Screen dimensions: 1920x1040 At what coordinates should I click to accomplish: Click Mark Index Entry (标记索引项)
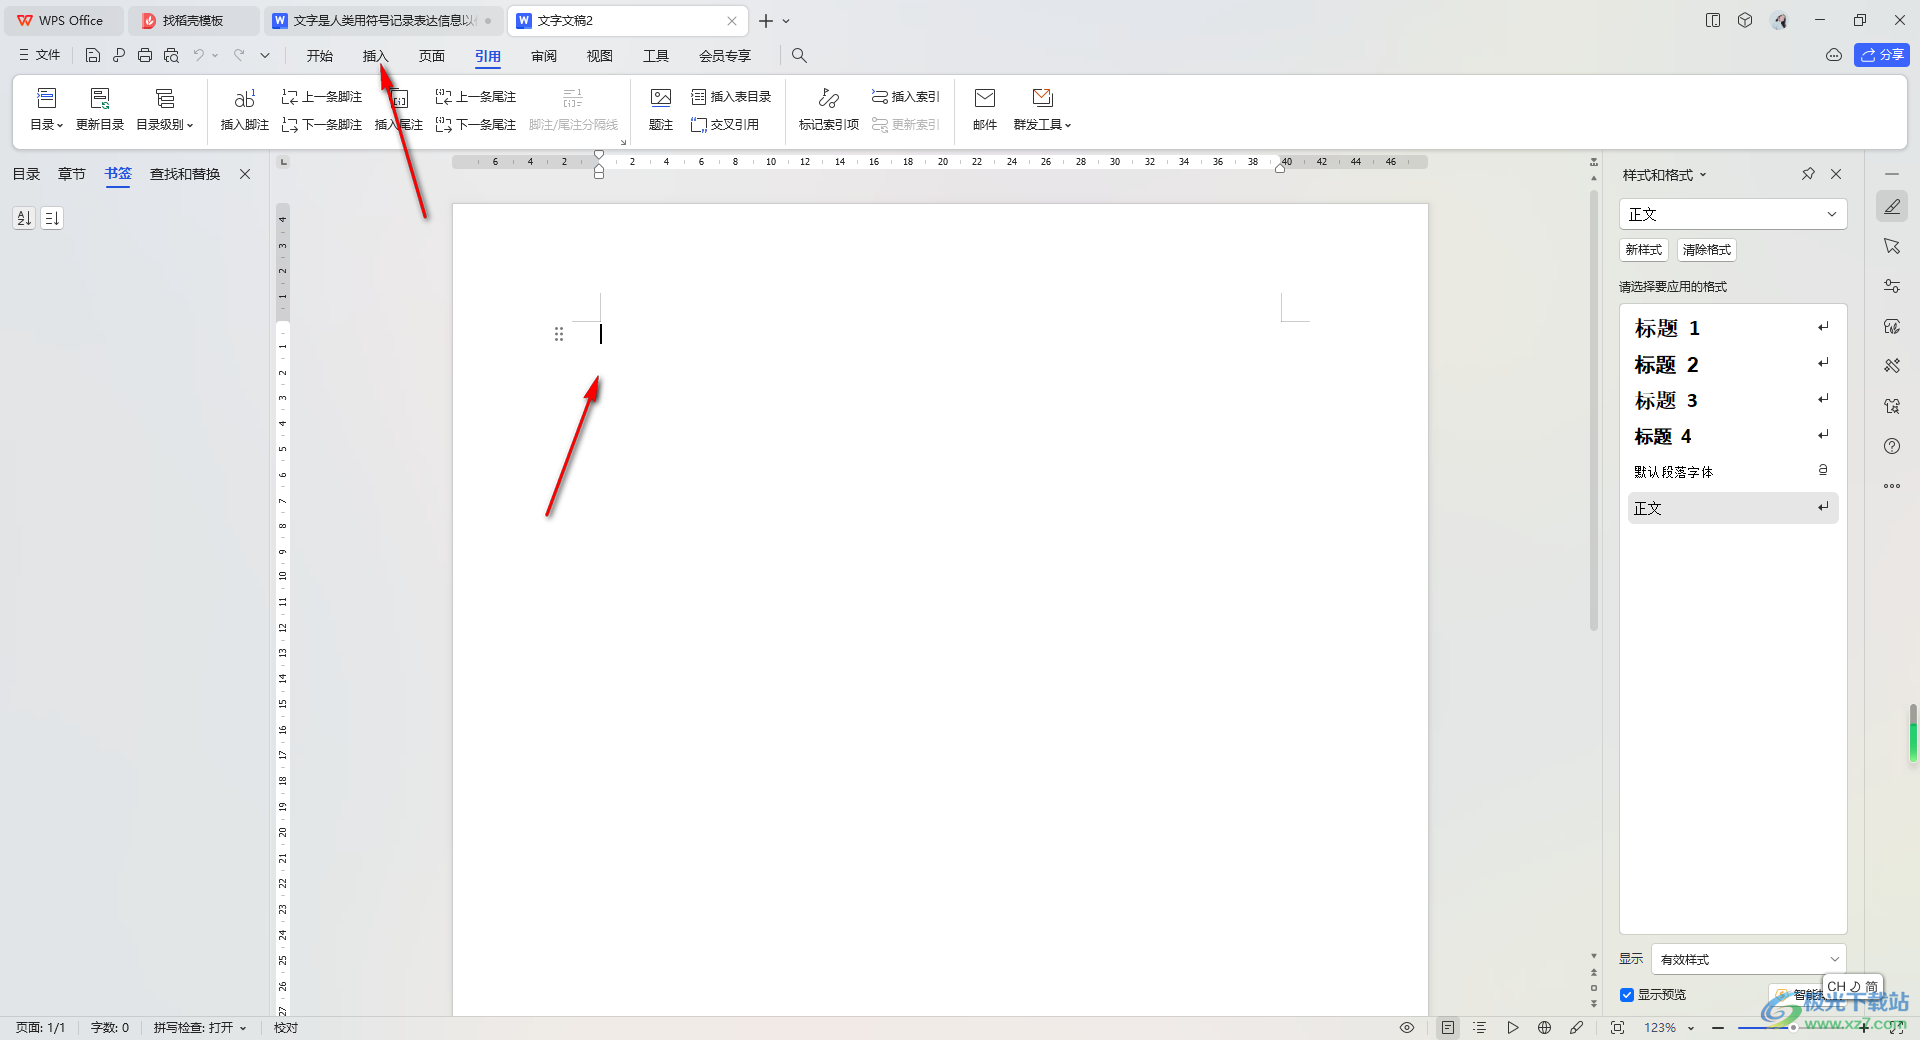point(829,110)
